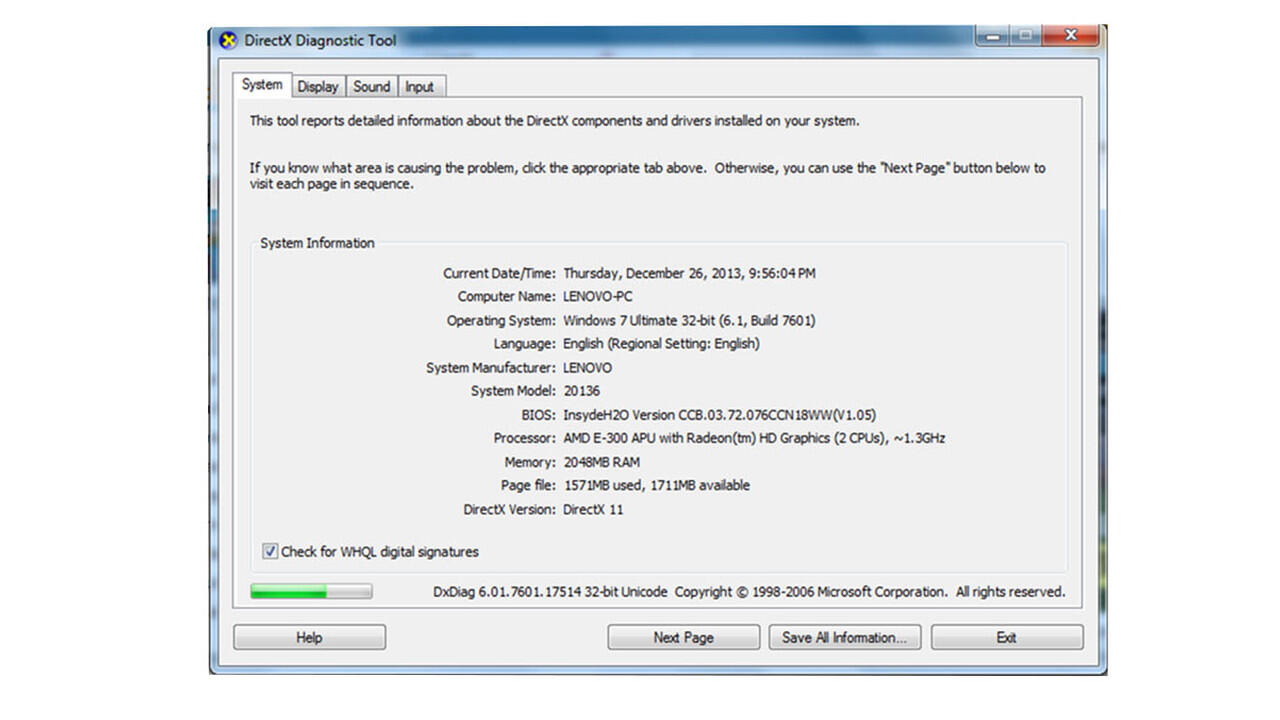Click the Help button

pyautogui.click(x=309, y=637)
